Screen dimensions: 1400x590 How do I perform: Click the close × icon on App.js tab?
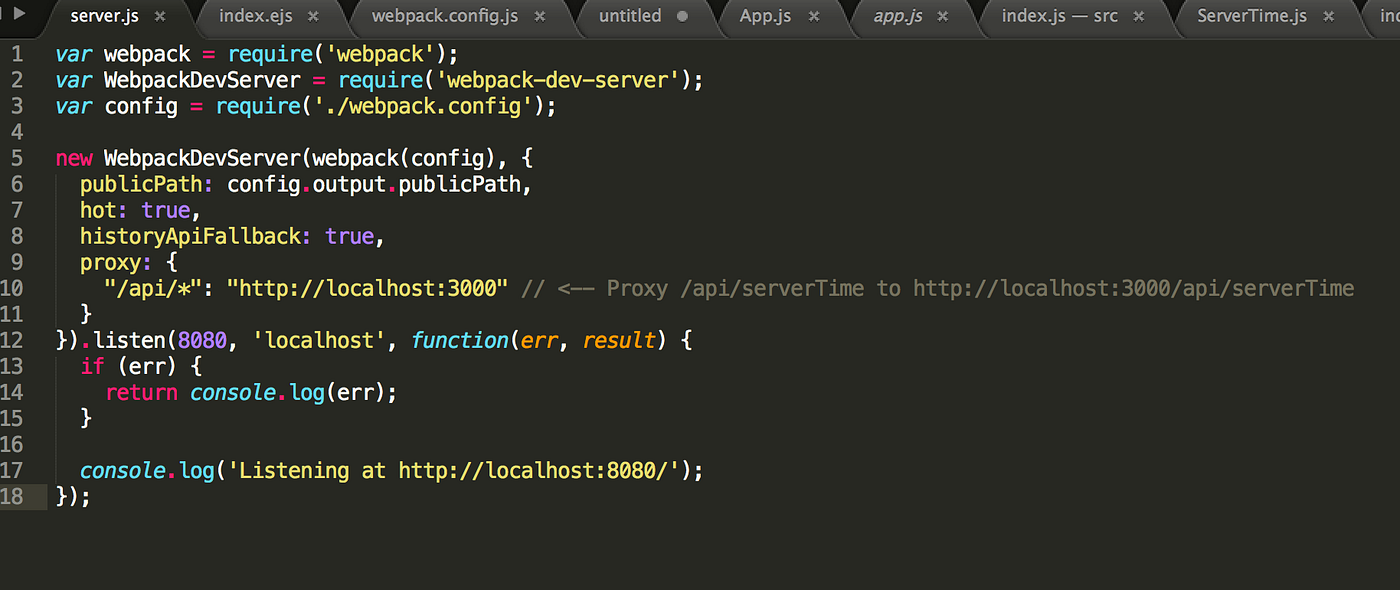pyautogui.click(x=813, y=16)
